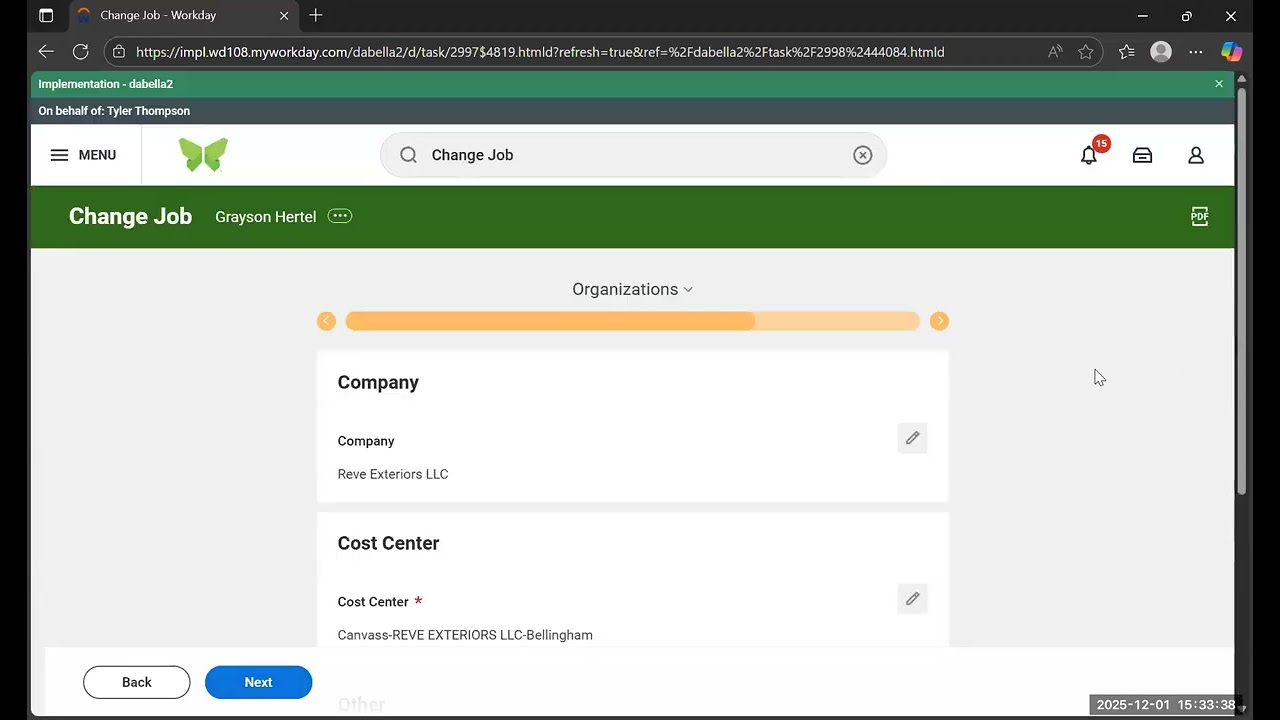Open browser settings and more menu
Screen dimensions: 1280x720
[1196, 52]
